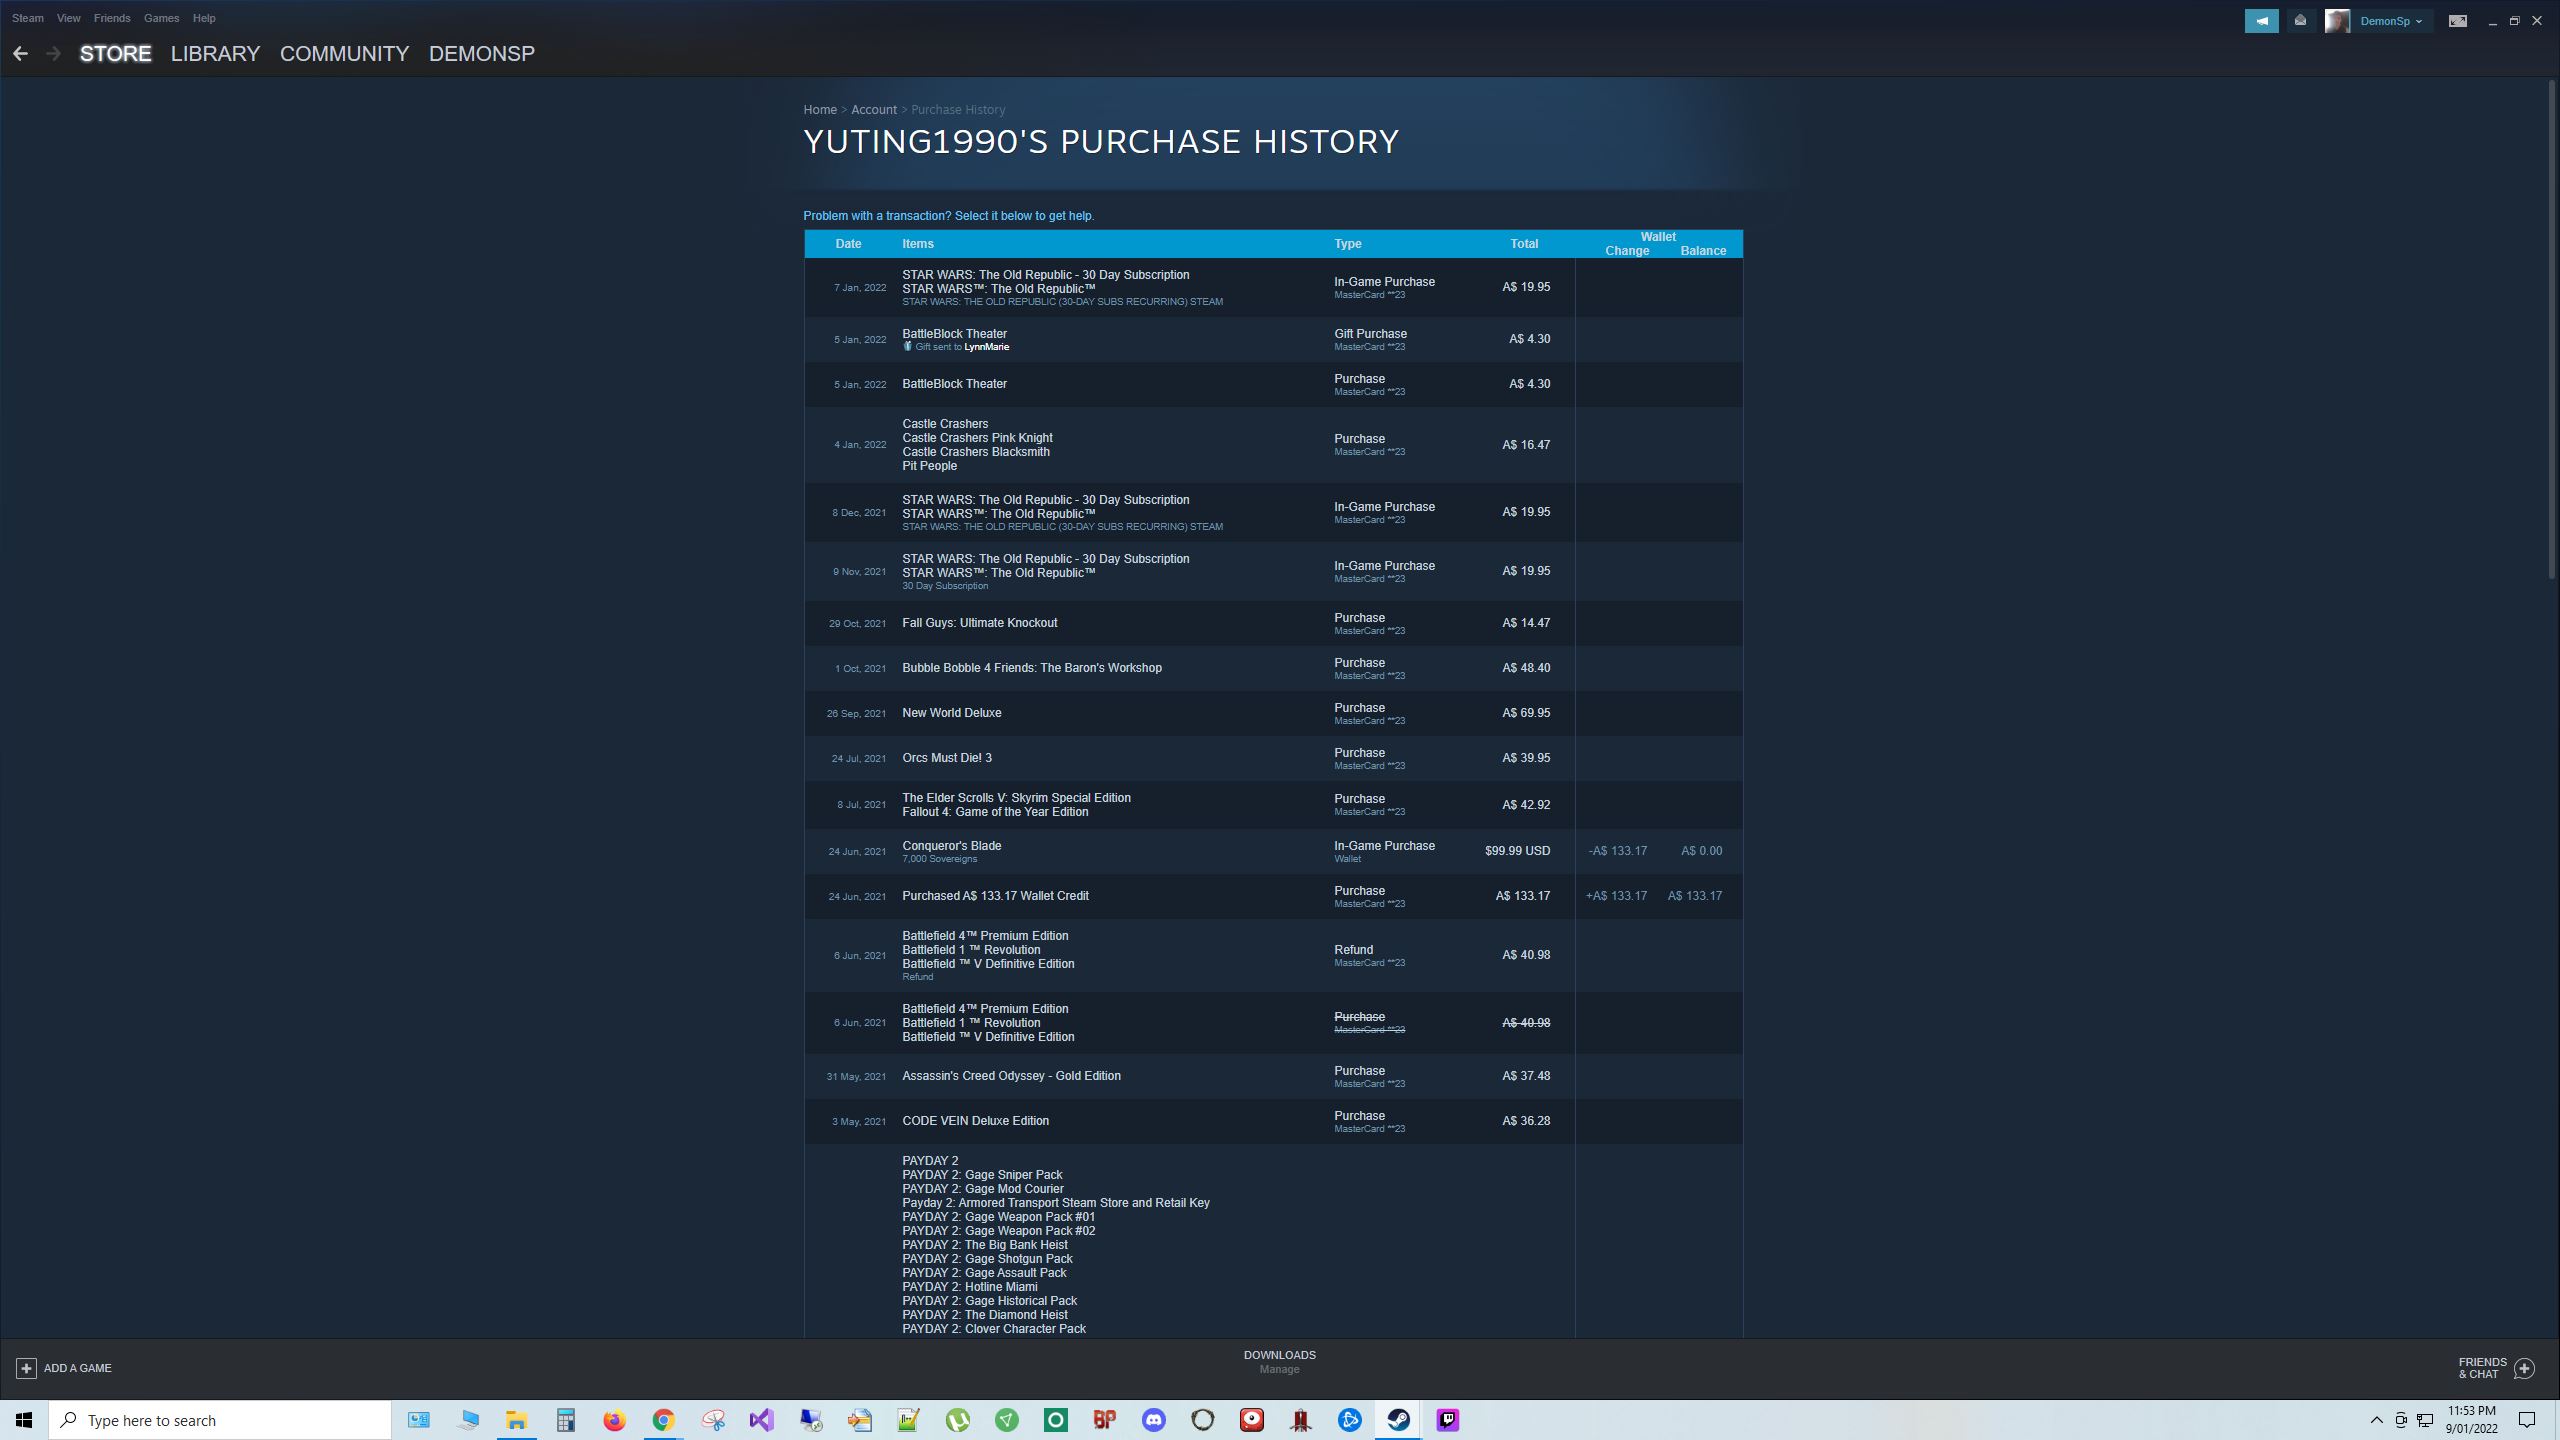Click the Steam taskbar icon
Image resolution: width=2560 pixels, height=1440 pixels.
[1398, 1420]
